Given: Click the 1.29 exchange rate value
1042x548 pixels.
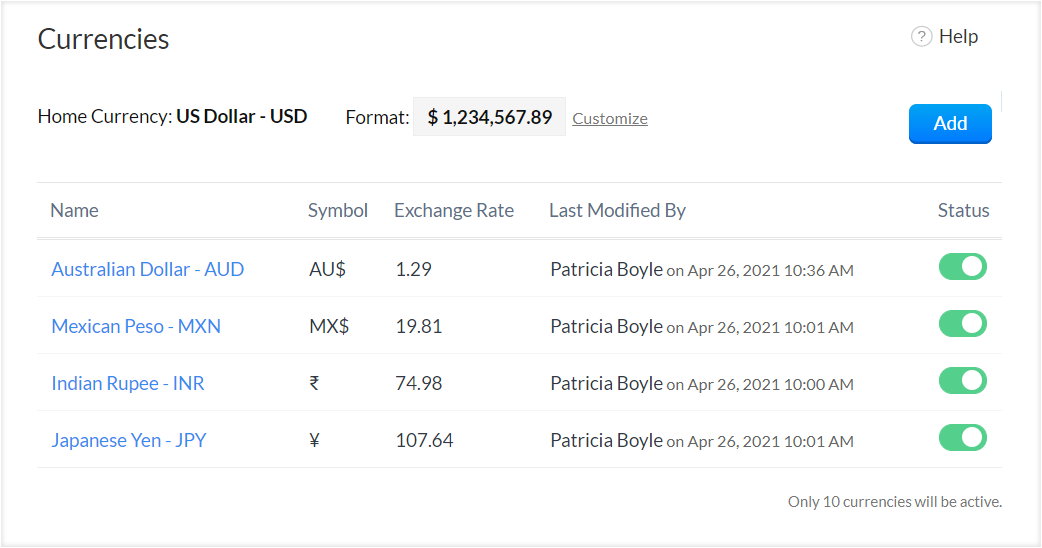Looking at the screenshot, I should [413, 269].
